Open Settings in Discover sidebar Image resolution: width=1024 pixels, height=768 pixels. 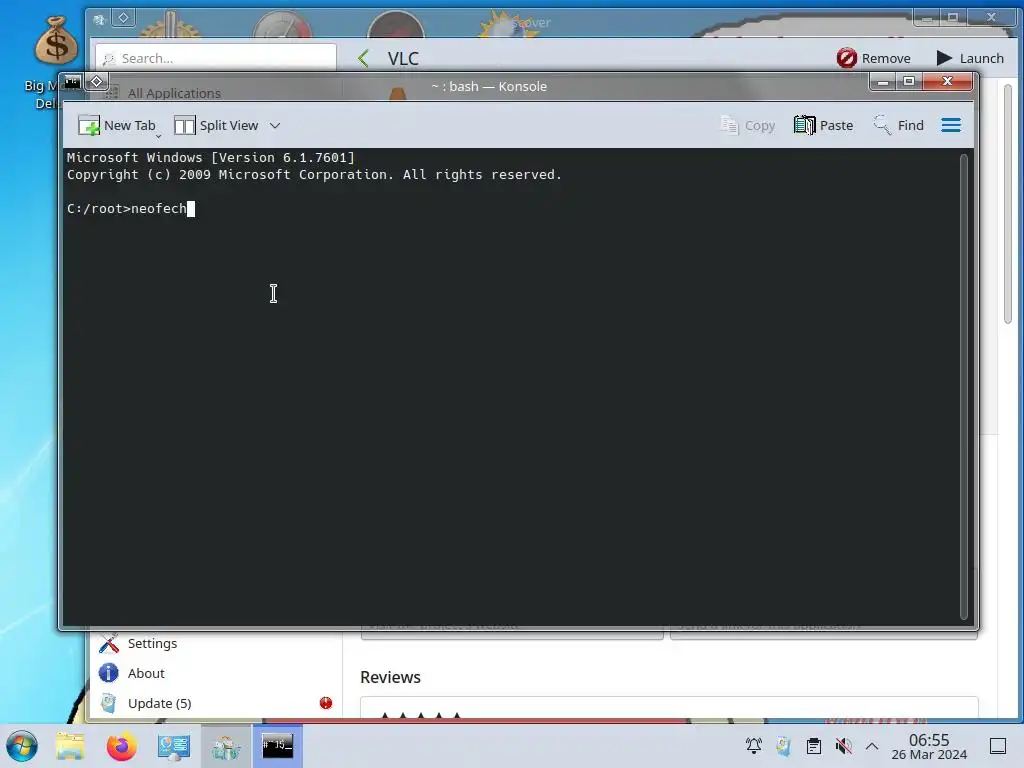(216, 643)
